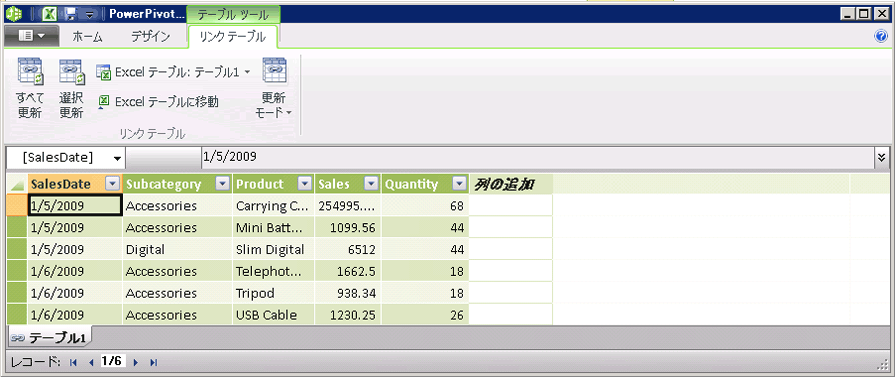This screenshot has width=895, height=377.
Task: Open the [SalesDate] name box dropdown
Action: point(118,158)
